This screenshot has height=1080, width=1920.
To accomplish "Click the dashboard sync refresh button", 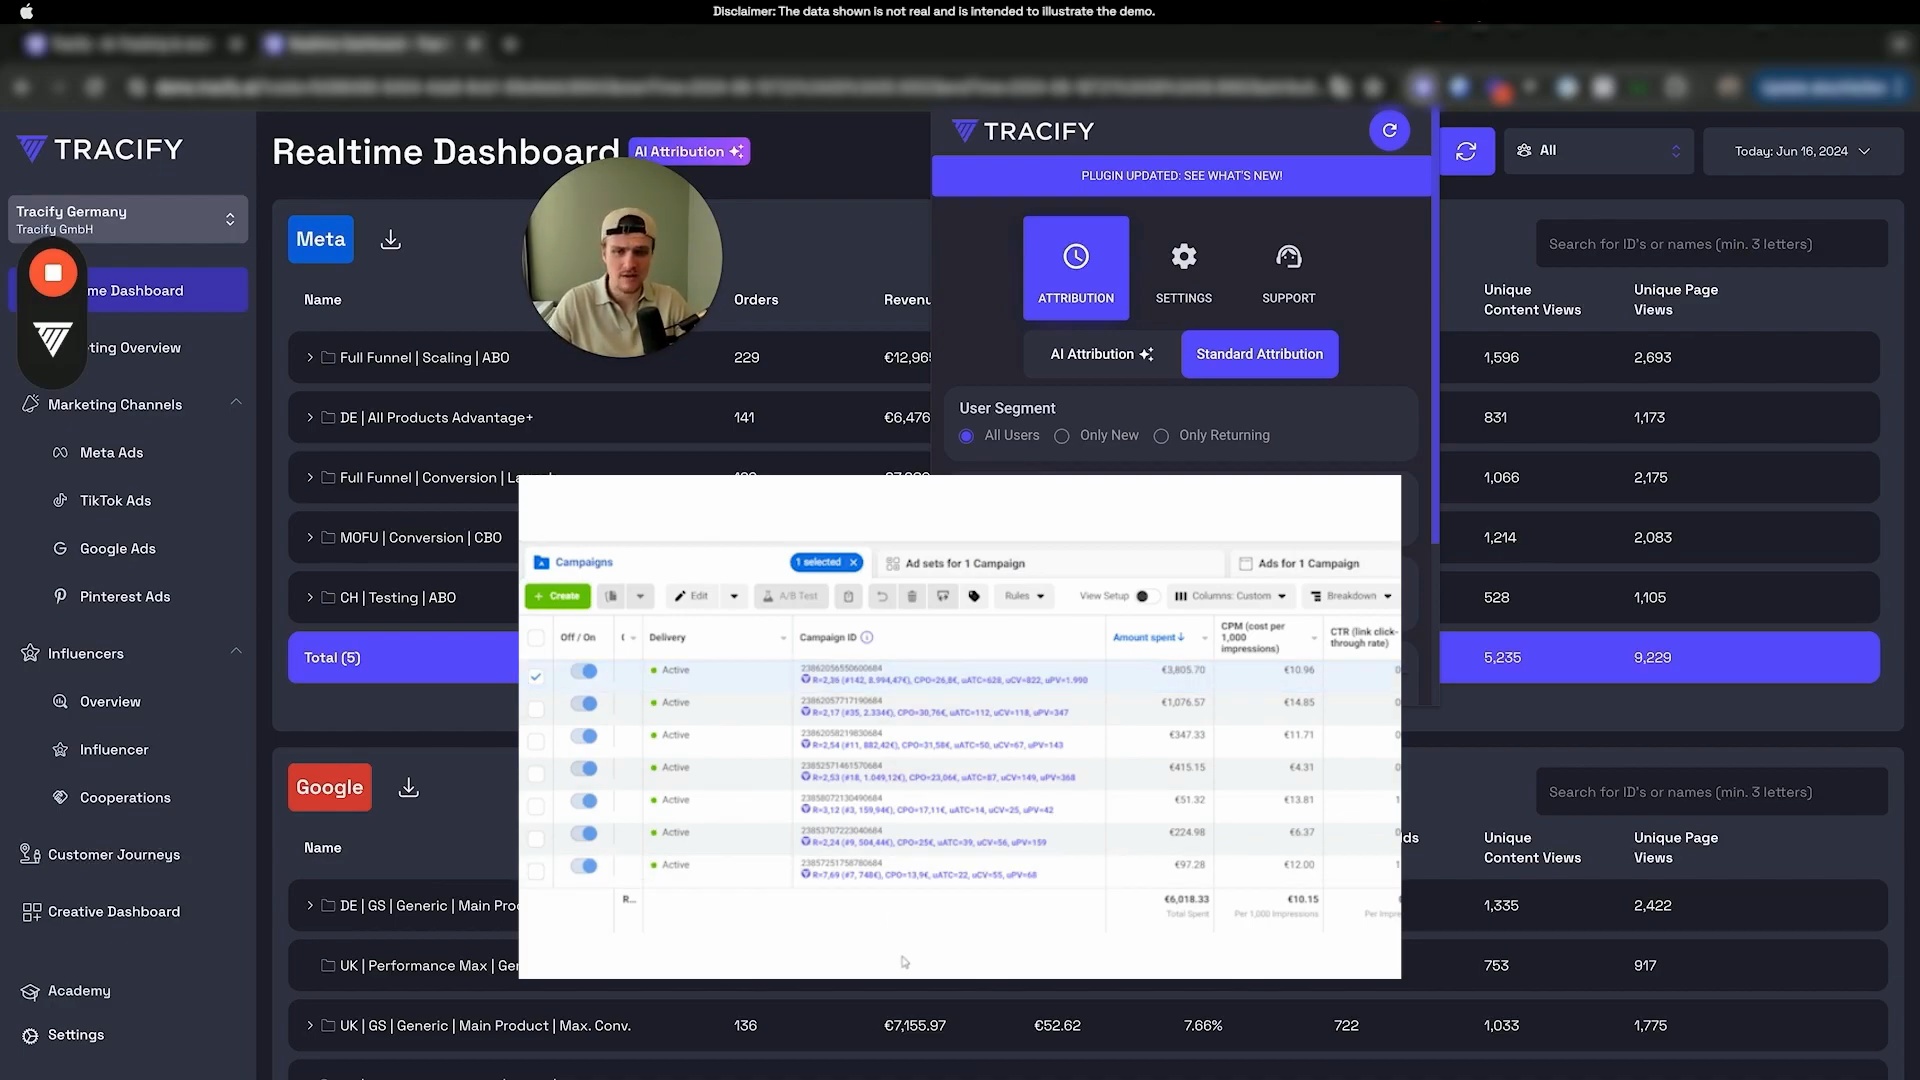I will click(1466, 151).
